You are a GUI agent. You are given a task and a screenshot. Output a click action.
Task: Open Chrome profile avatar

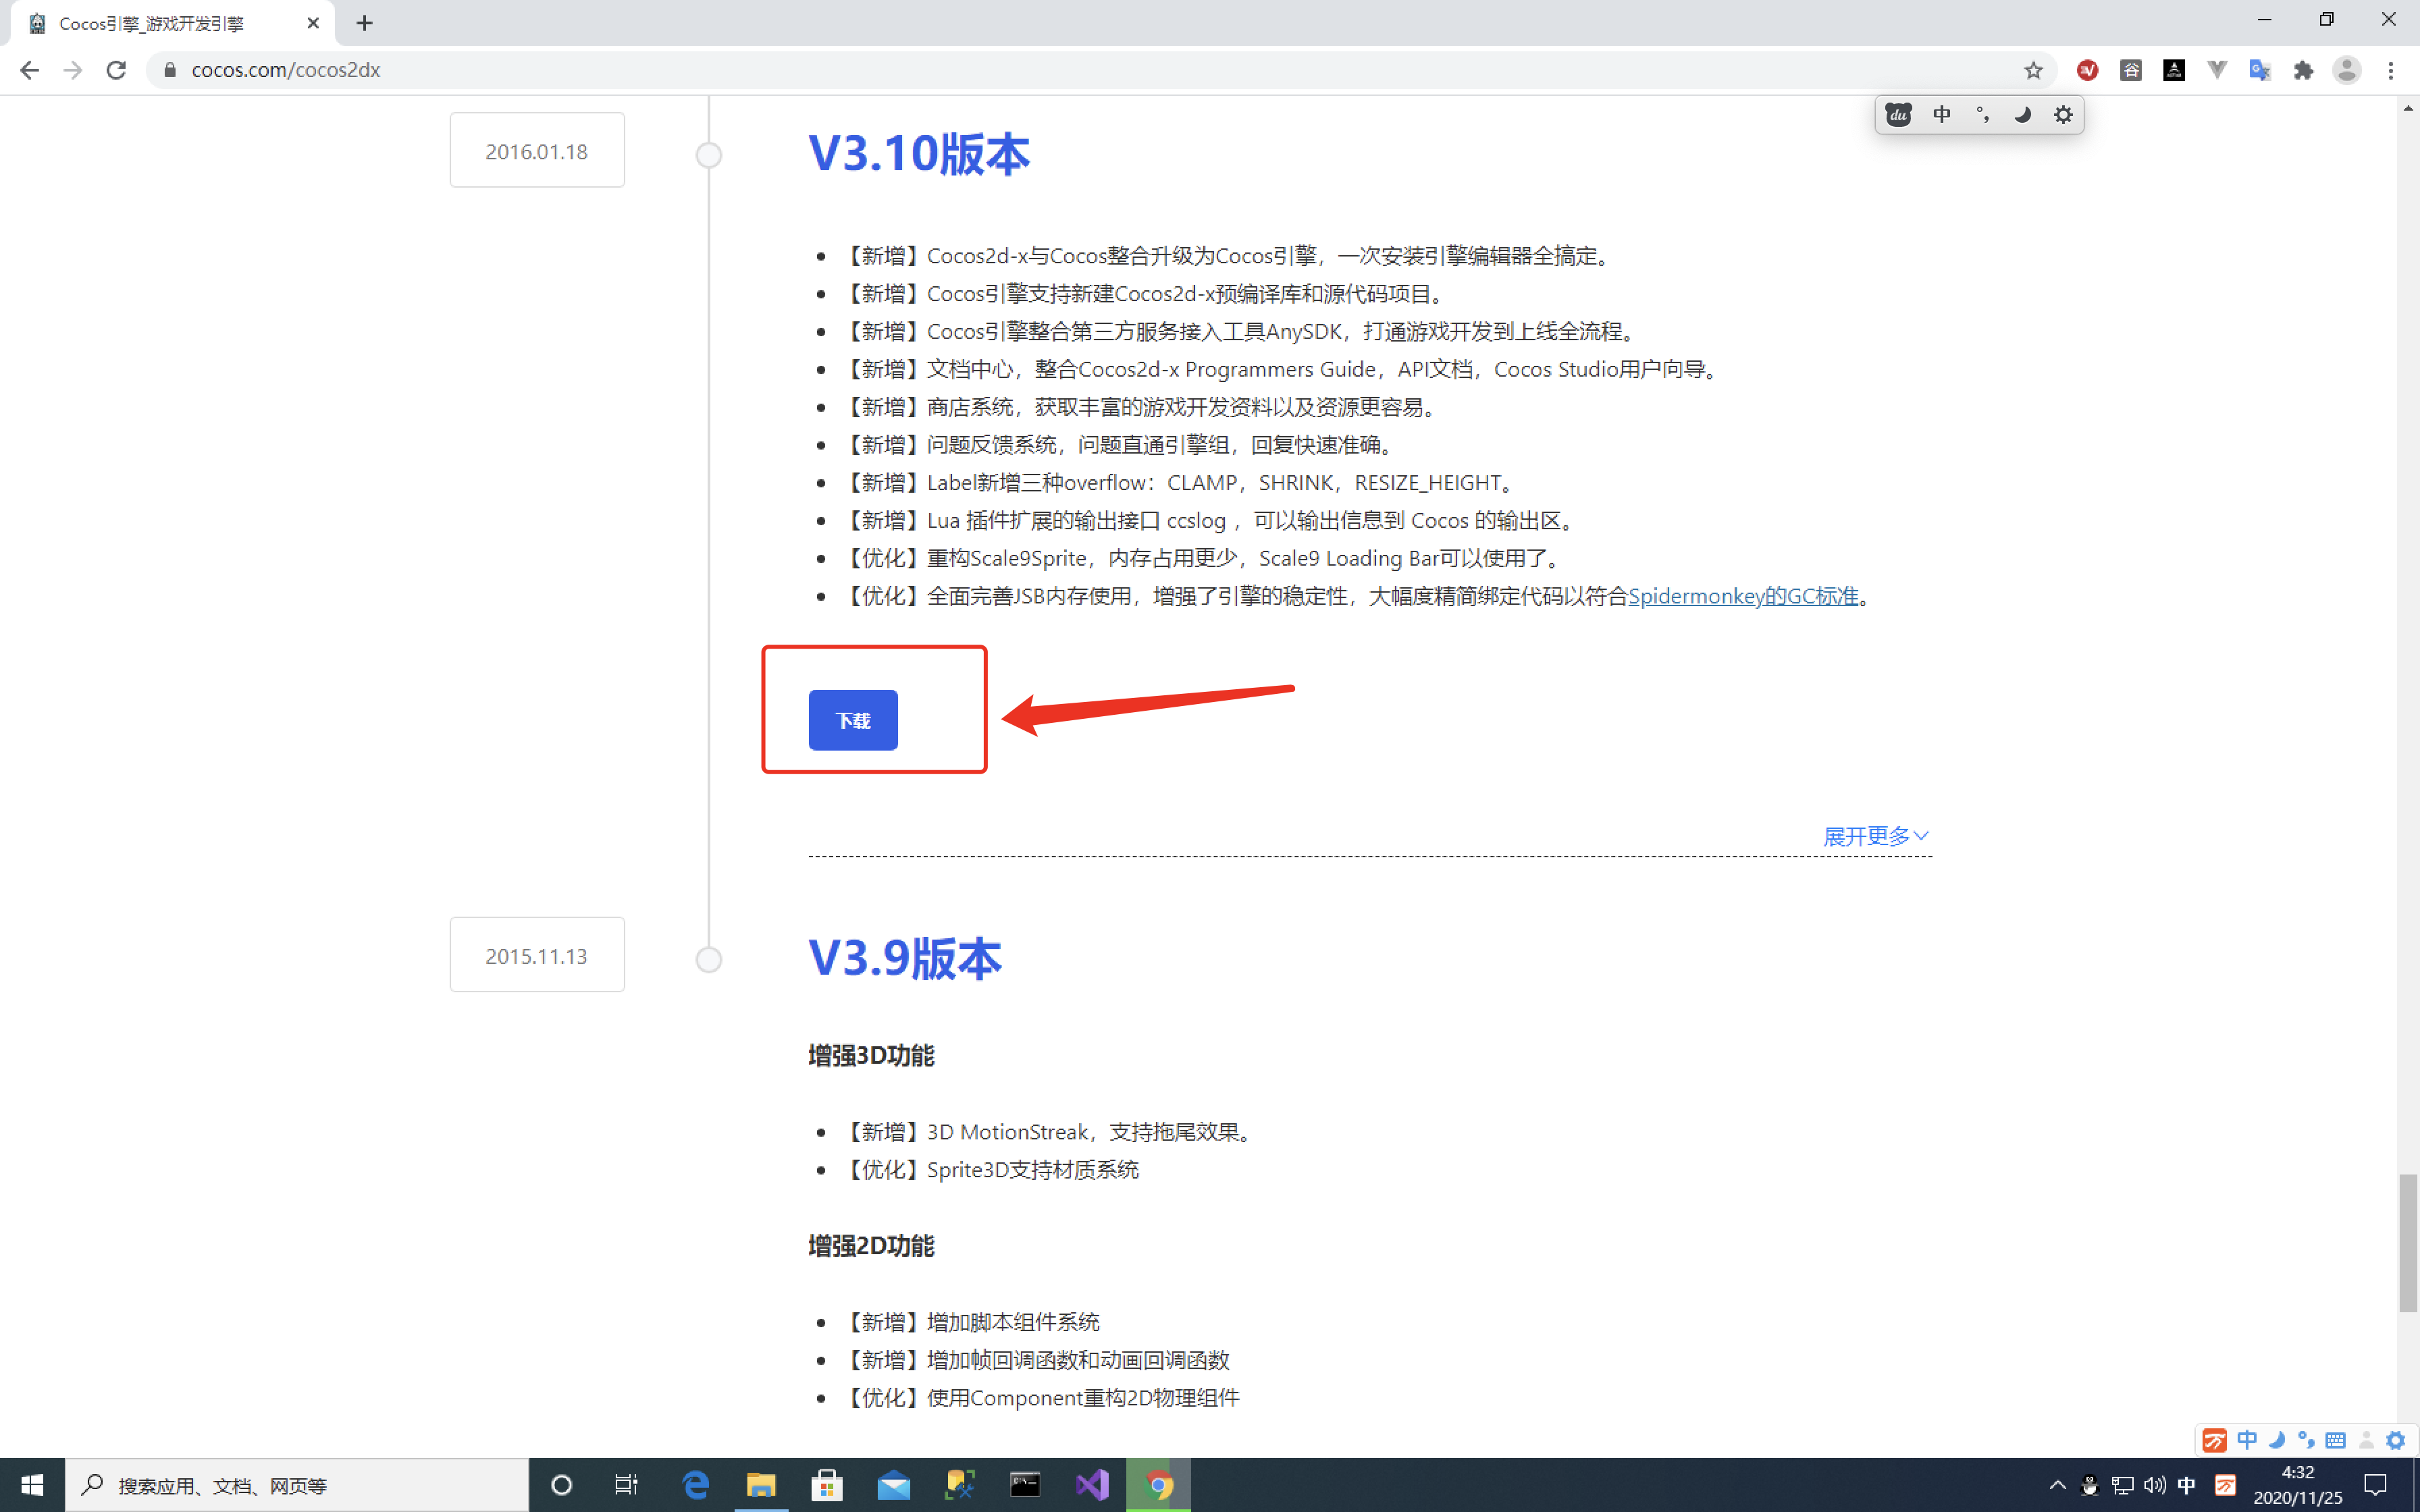2346,70
